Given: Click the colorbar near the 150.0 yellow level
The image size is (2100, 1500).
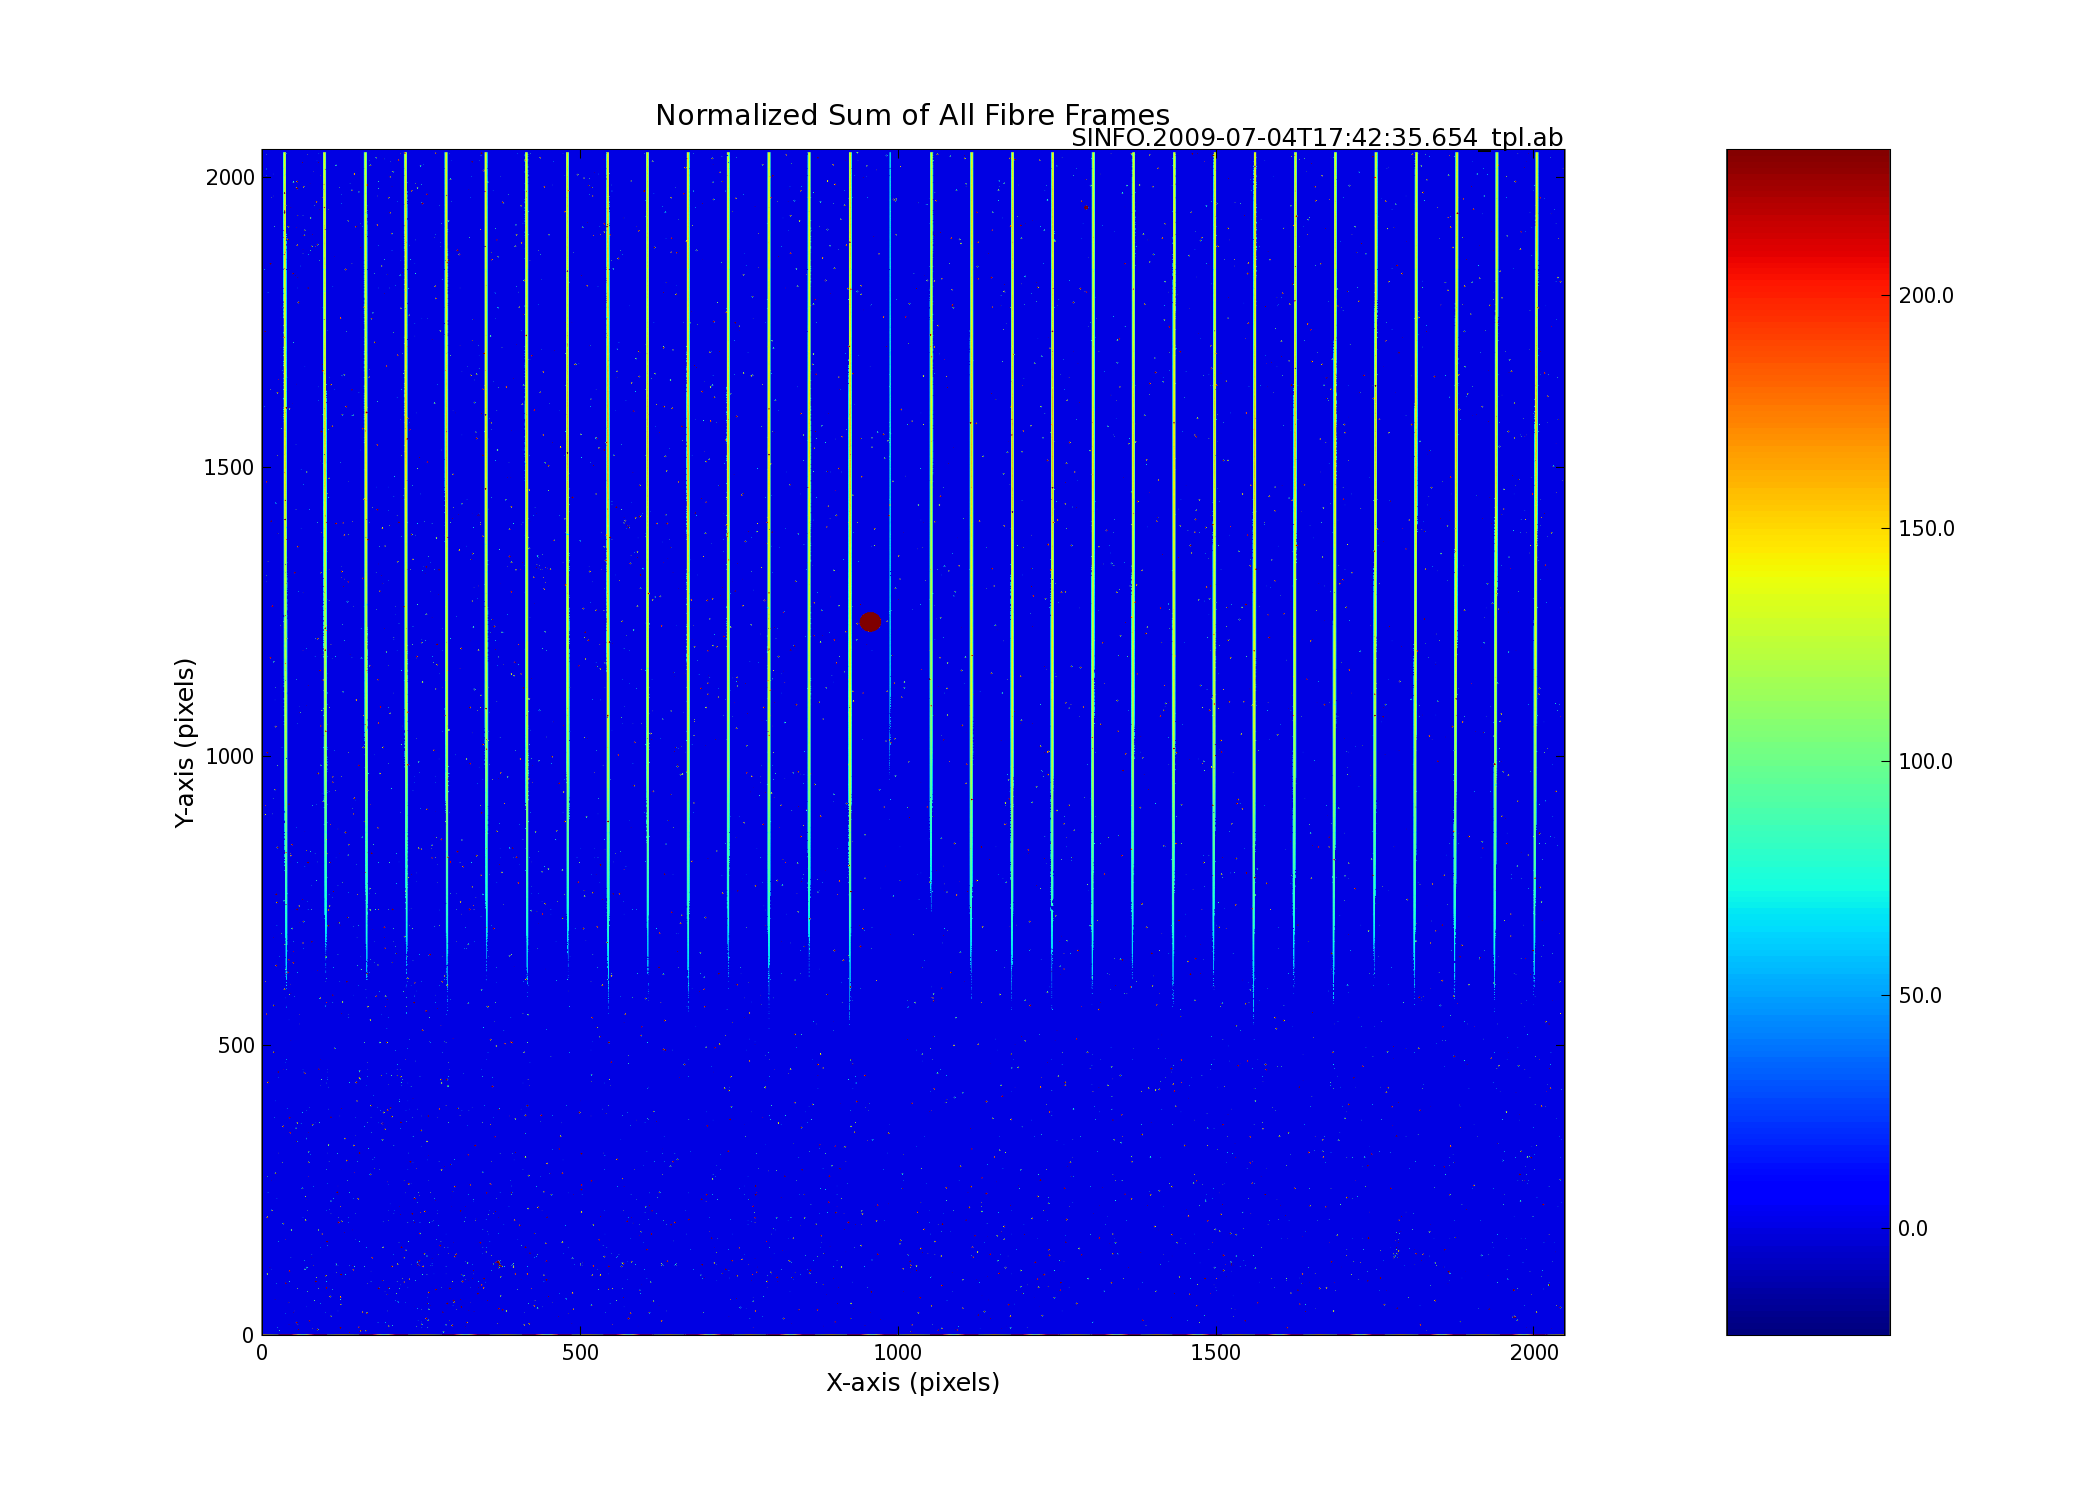Looking at the screenshot, I should coord(1808,528).
